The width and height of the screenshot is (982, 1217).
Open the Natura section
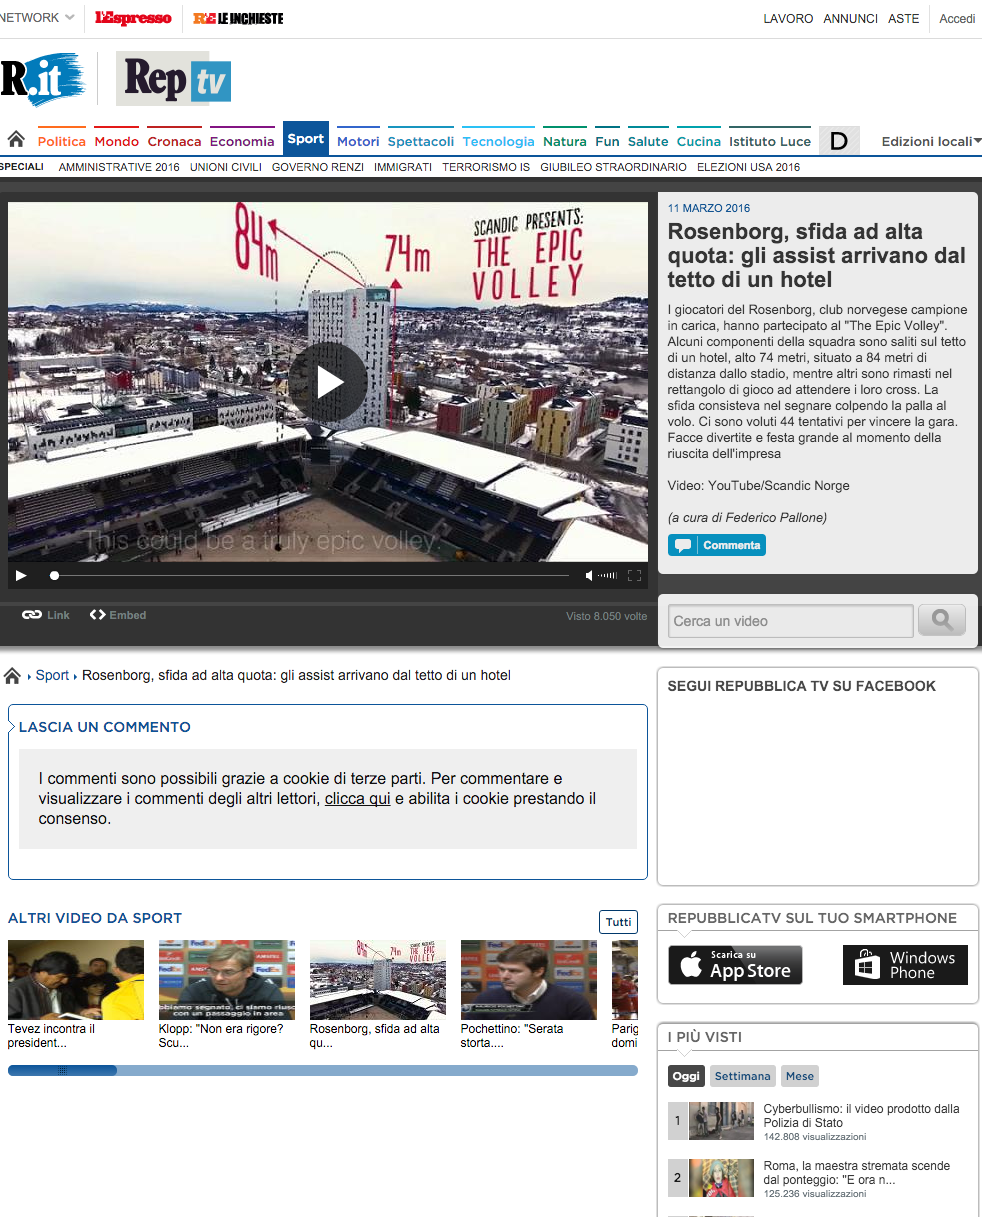click(565, 141)
